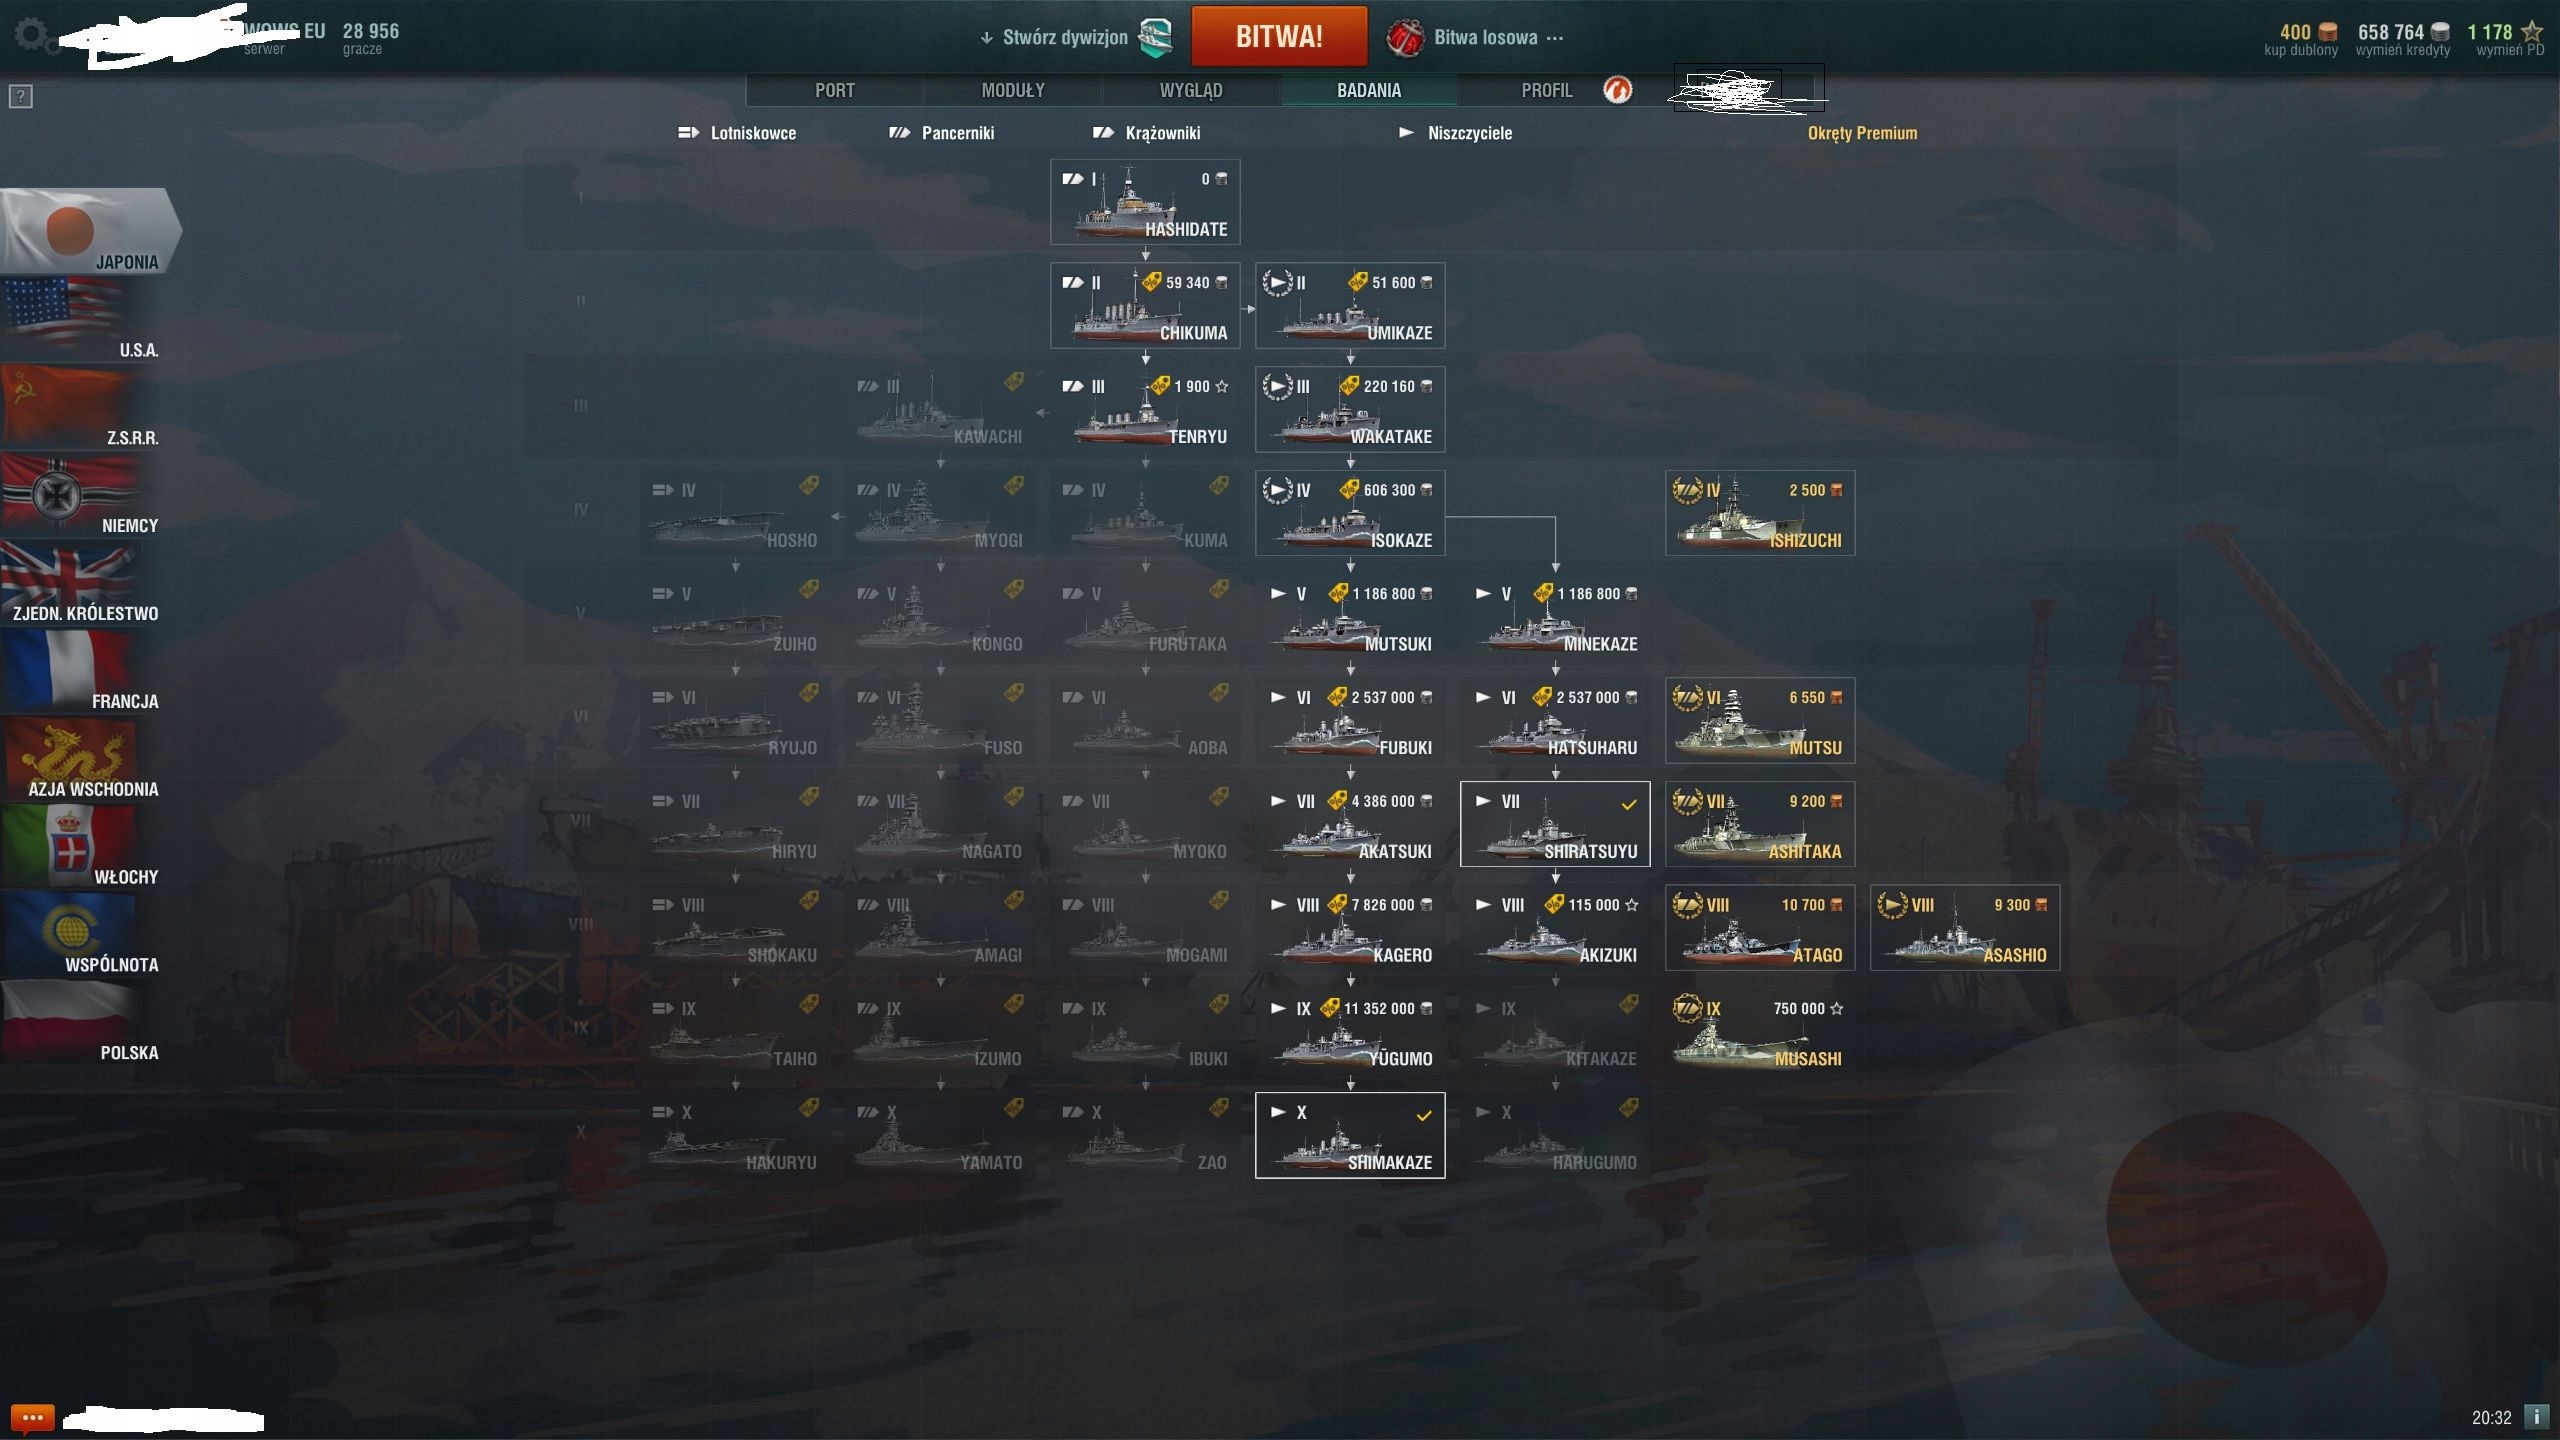
Task: Open the settings gear icon
Action: pyautogui.click(x=30, y=36)
